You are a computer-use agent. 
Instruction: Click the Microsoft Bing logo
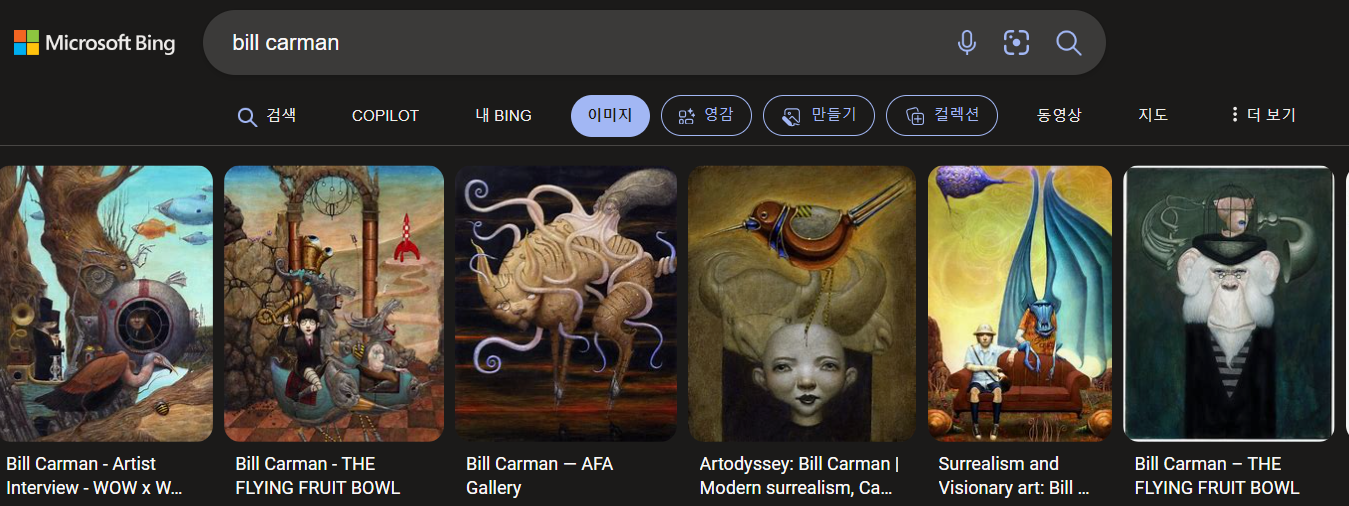coord(94,43)
